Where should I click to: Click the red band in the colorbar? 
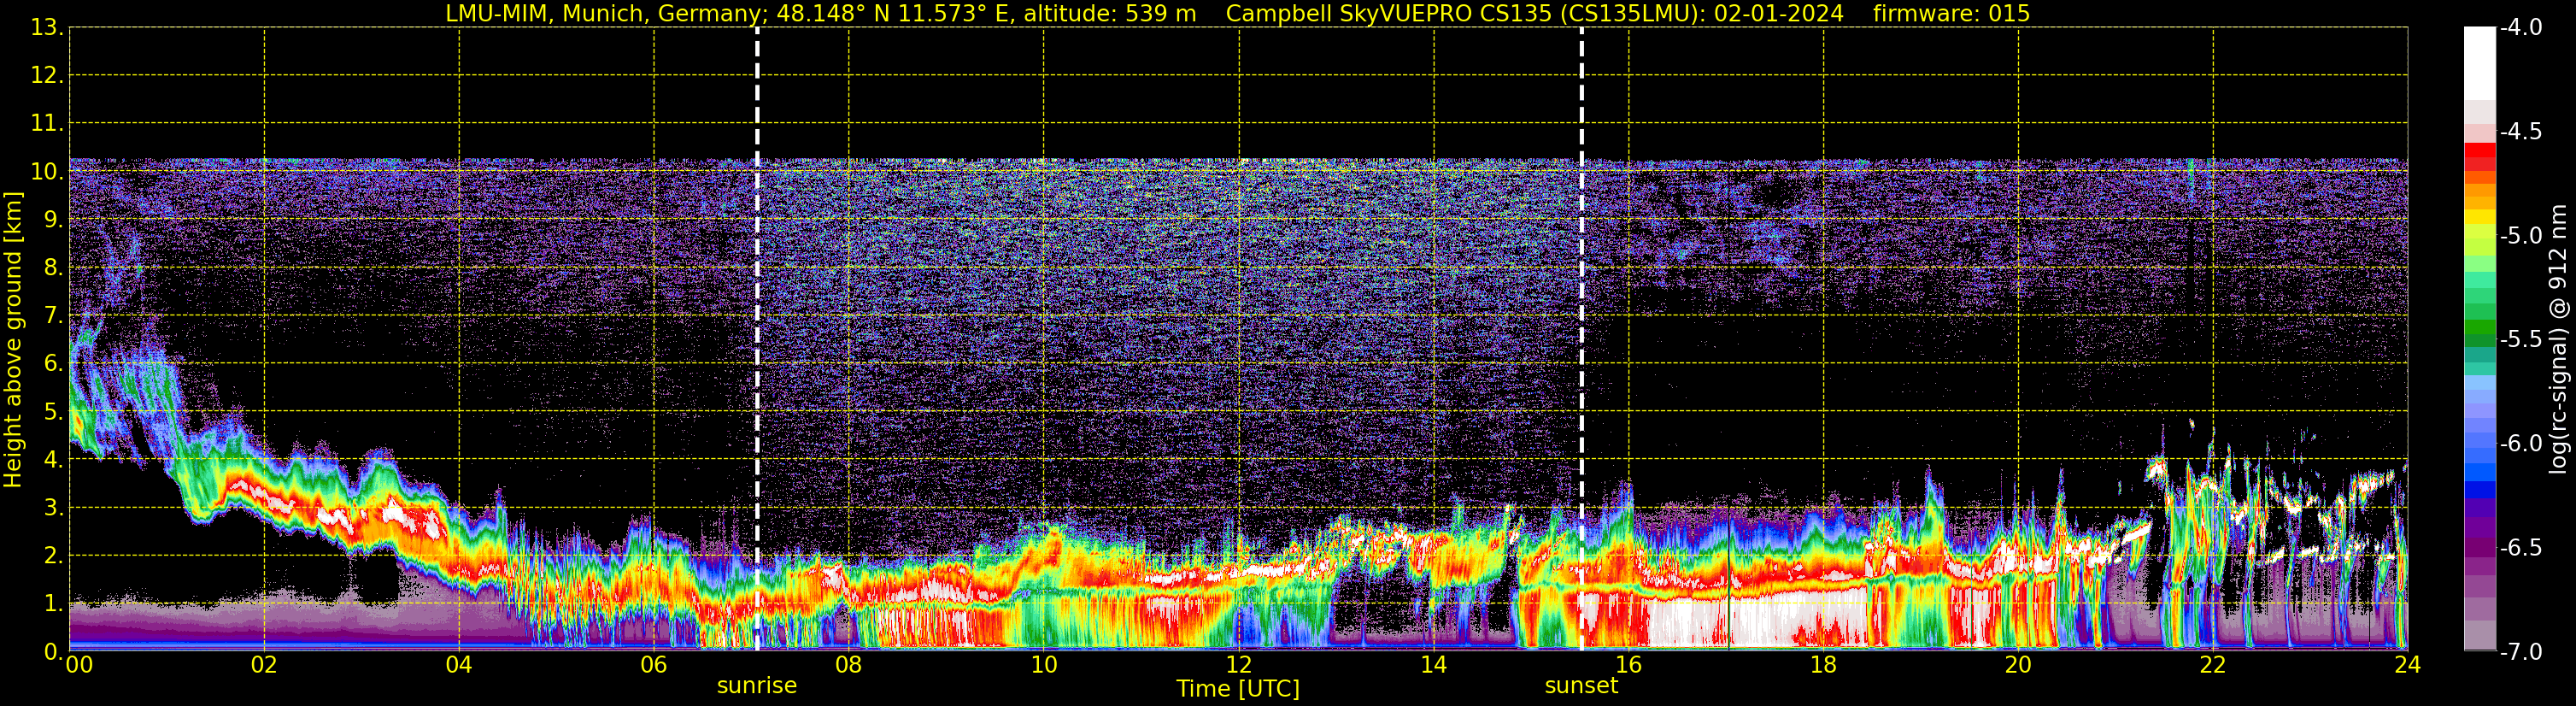2479,157
